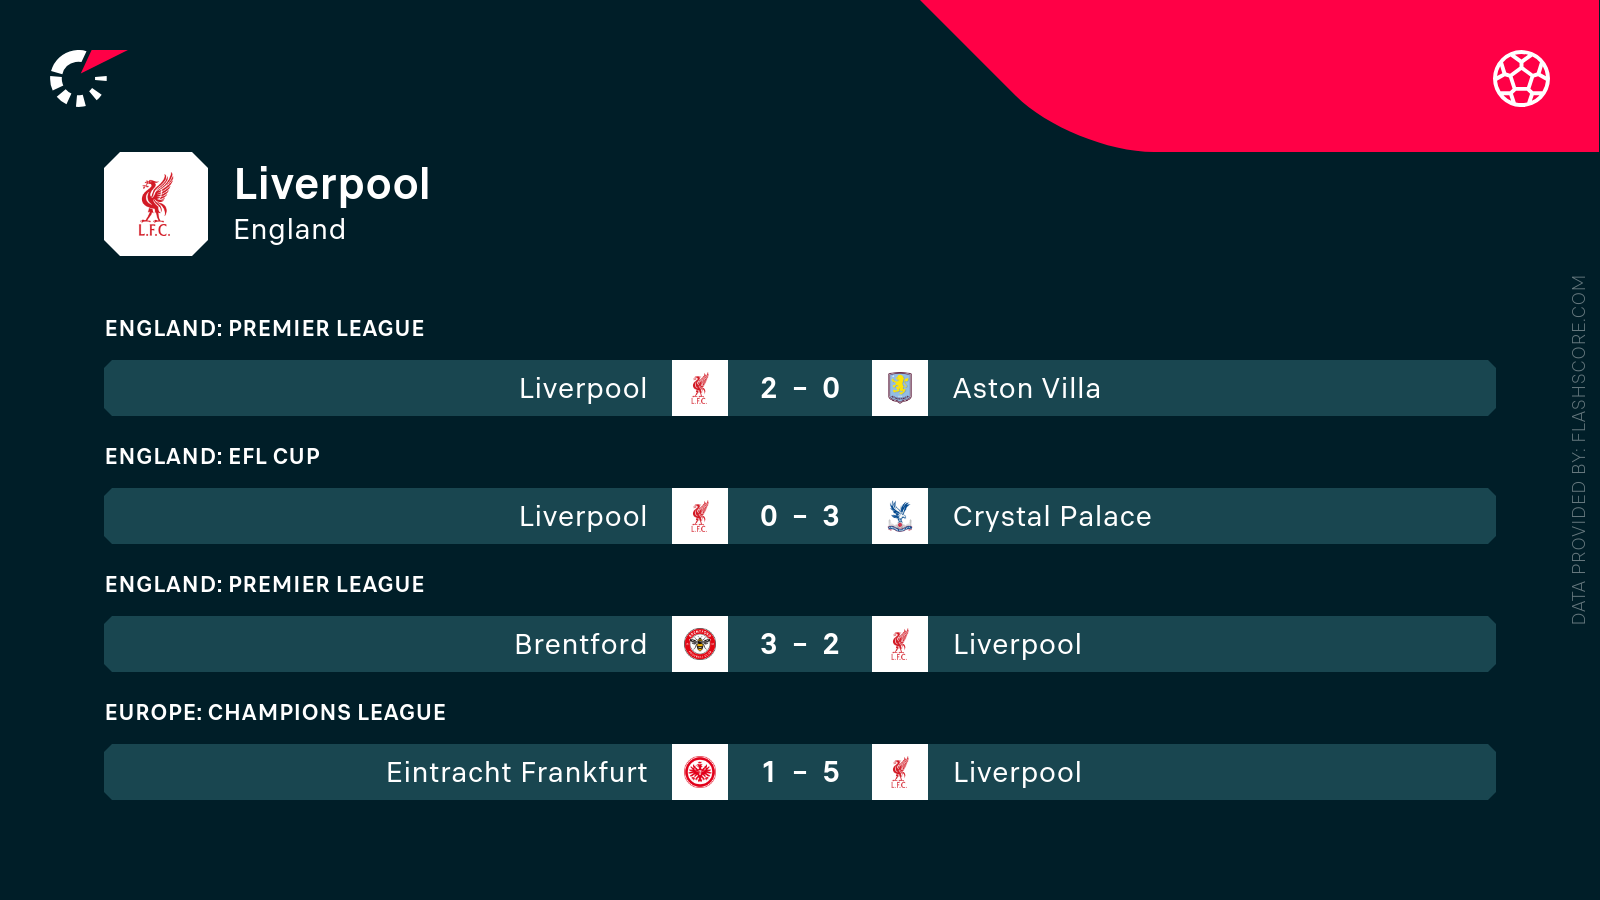The width and height of the screenshot is (1600, 900).
Task: Click the football icon in the red banner
Action: pyautogui.click(x=1521, y=78)
